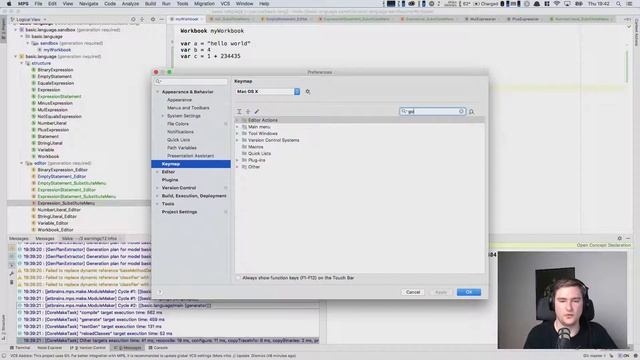Click the Apply button in Preferences
The width and height of the screenshot is (640, 360).
point(441,292)
